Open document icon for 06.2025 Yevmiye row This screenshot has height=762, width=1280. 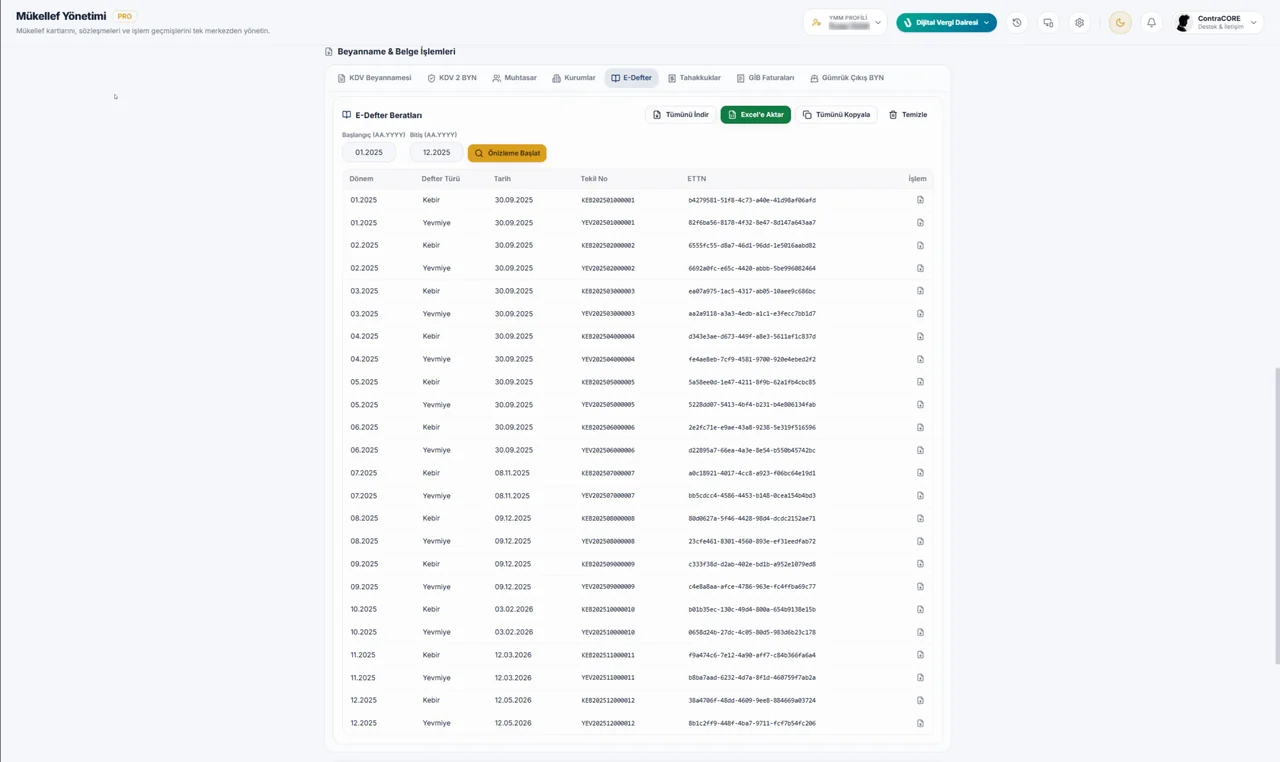(x=920, y=450)
